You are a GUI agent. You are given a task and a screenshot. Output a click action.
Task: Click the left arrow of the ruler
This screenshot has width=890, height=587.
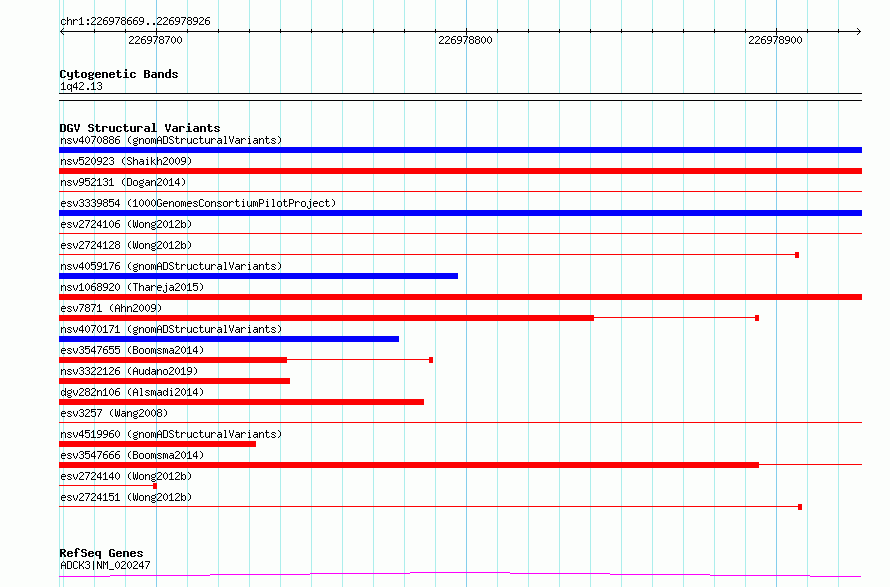[x=62, y=31]
